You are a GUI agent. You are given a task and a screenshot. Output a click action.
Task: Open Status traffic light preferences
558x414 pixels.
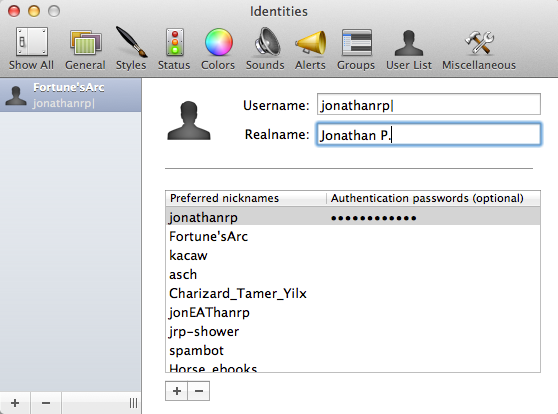click(174, 49)
